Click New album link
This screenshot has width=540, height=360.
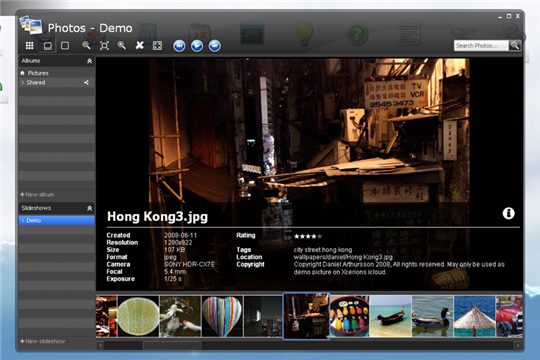coord(37,195)
